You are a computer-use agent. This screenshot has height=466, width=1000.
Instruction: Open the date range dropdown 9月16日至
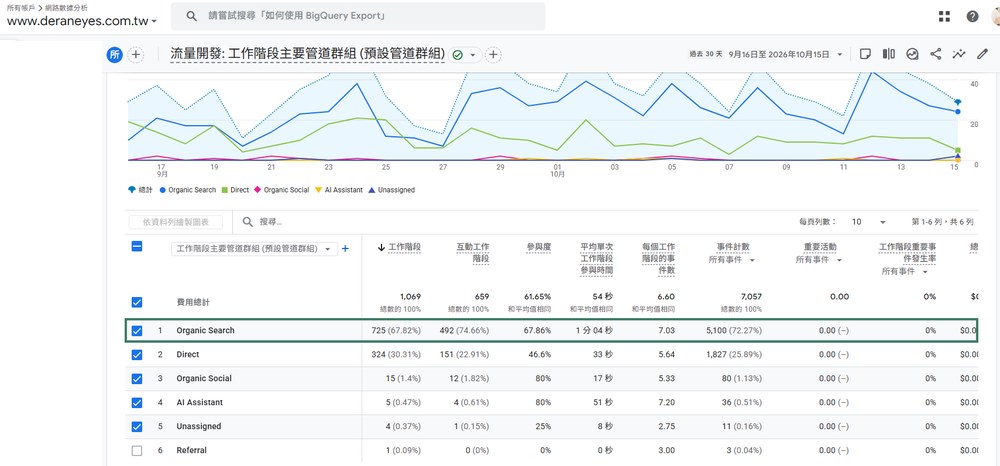pyautogui.click(x=785, y=55)
